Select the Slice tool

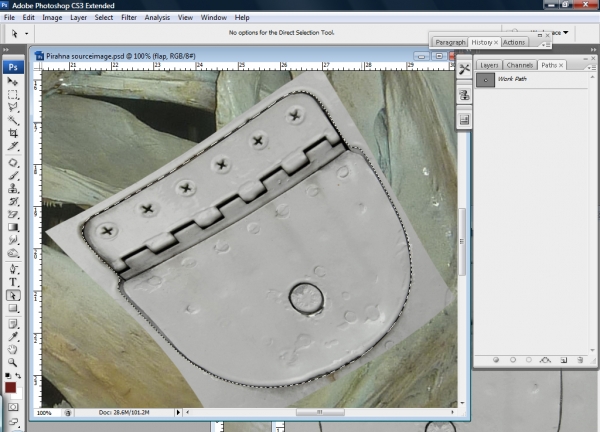tap(13, 147)
